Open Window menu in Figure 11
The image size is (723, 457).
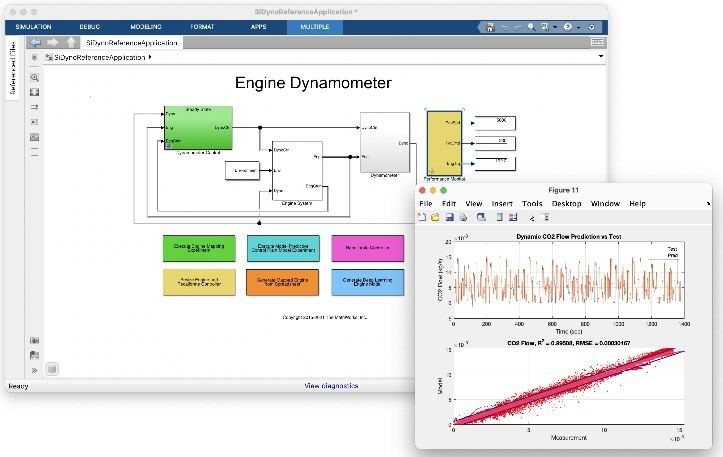click(x=605, y=203)
